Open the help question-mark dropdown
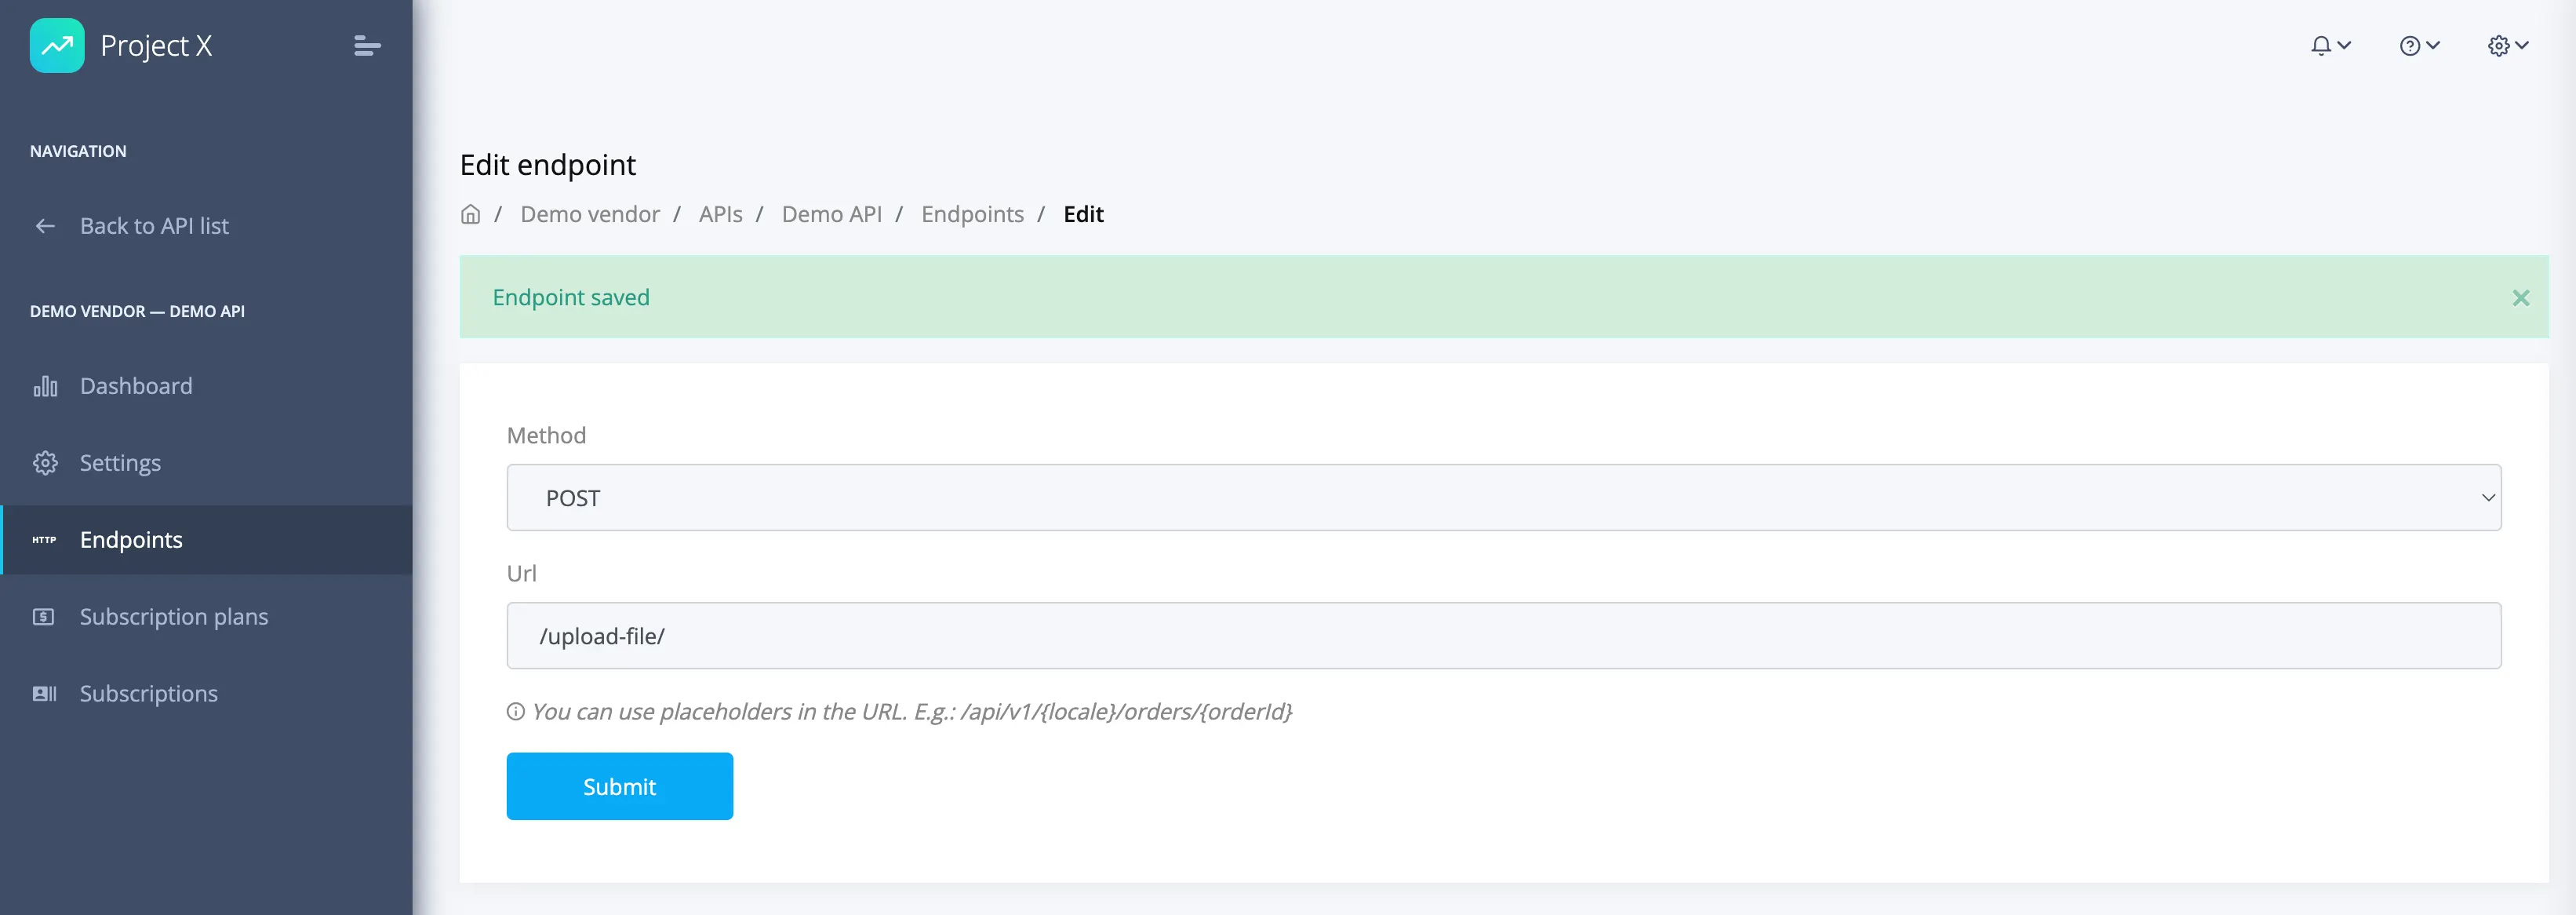This screenshot has width=2576, height=915. 2419,46
